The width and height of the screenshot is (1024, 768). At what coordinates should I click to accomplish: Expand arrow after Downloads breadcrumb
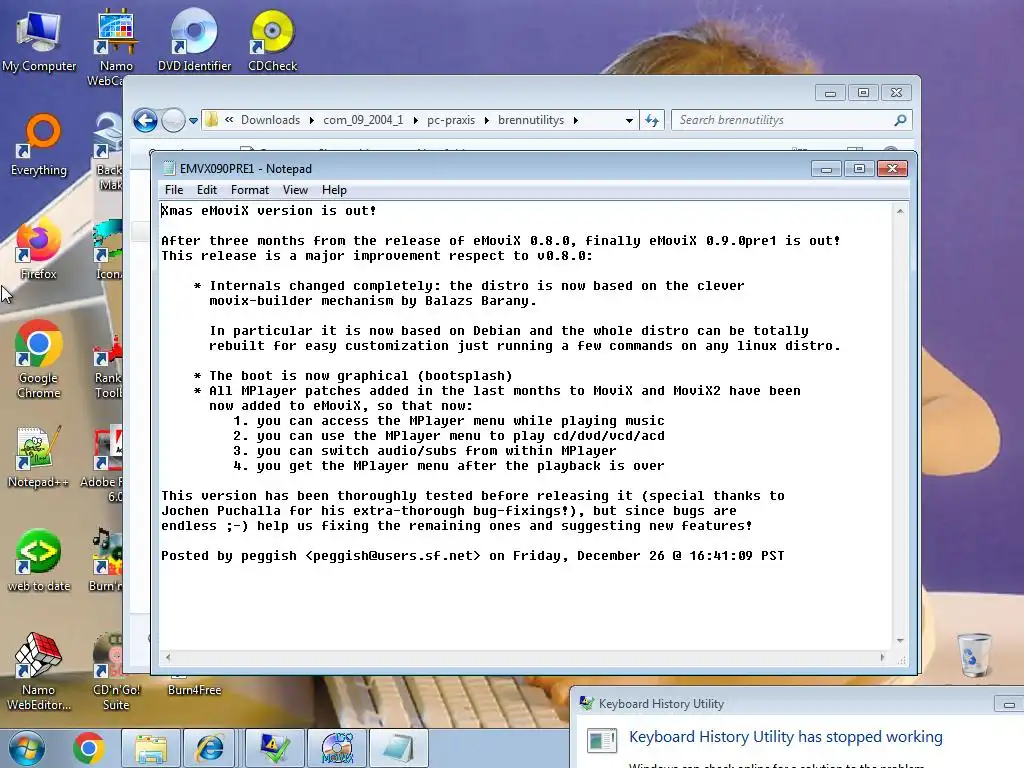pyautogui.click(x=312, y=120)
